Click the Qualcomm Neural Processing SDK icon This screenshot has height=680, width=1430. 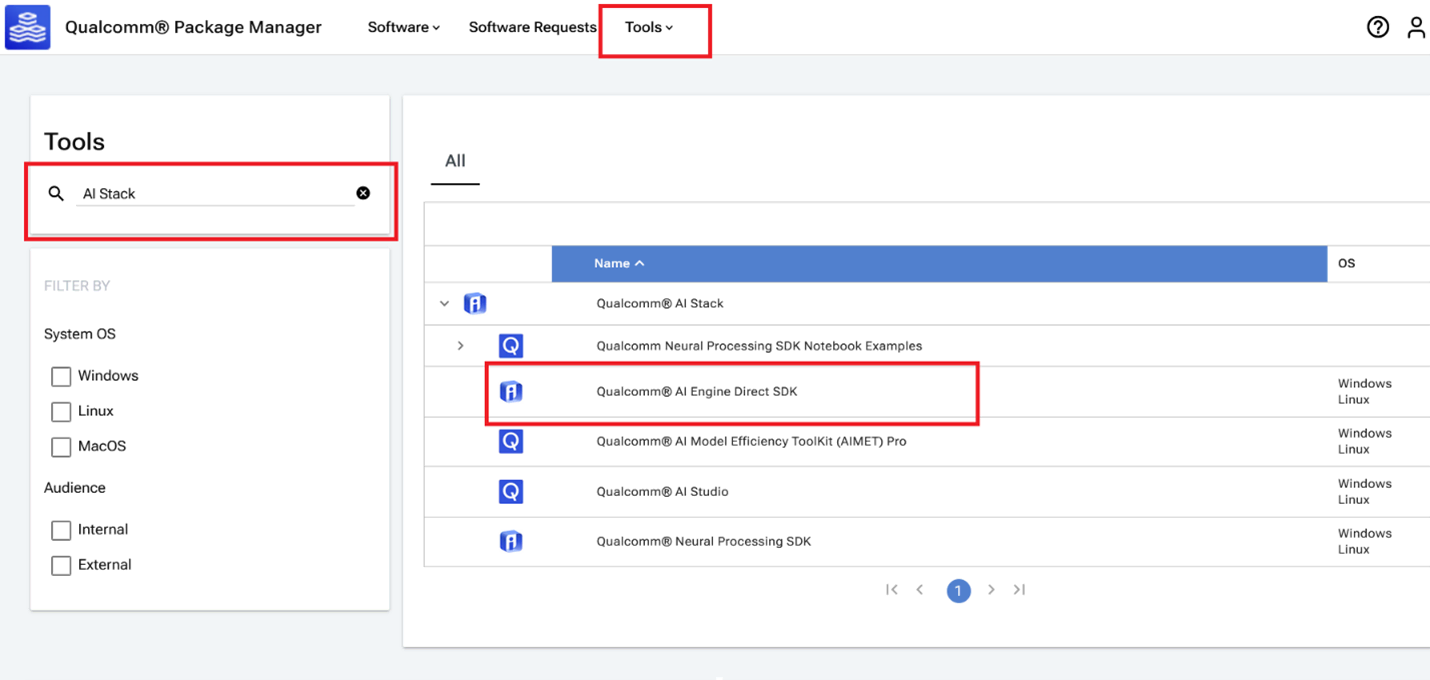click(511, 542)
